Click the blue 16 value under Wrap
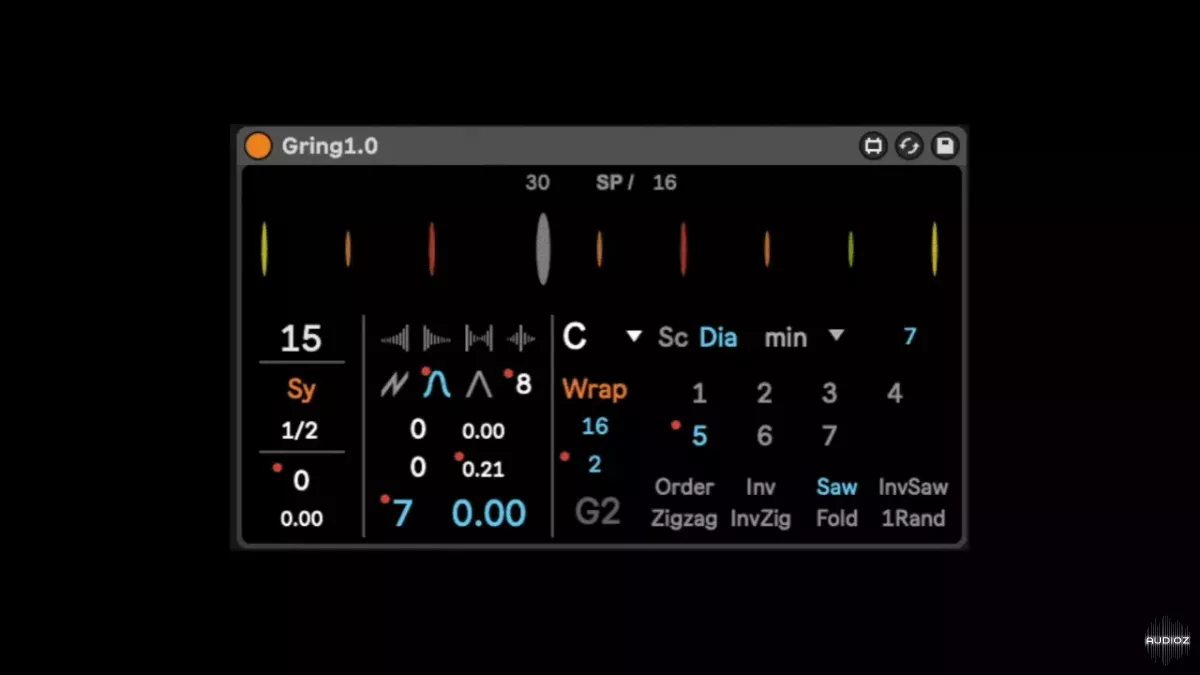Image resolution: width=1200 pixels, height=675 pixels. click(x=595, y=427)
